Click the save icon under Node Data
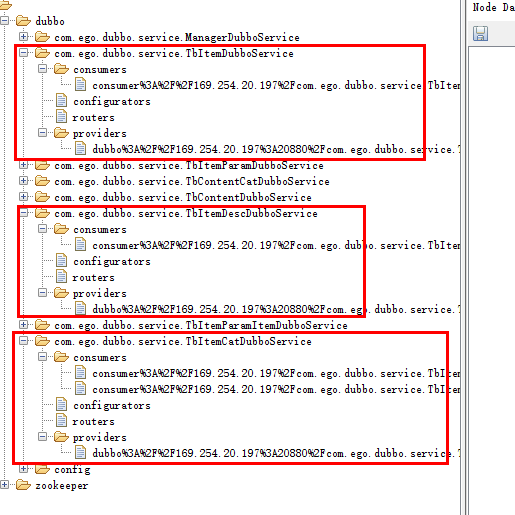The height and width of the screenshot is (515, 515). point(480,34)
